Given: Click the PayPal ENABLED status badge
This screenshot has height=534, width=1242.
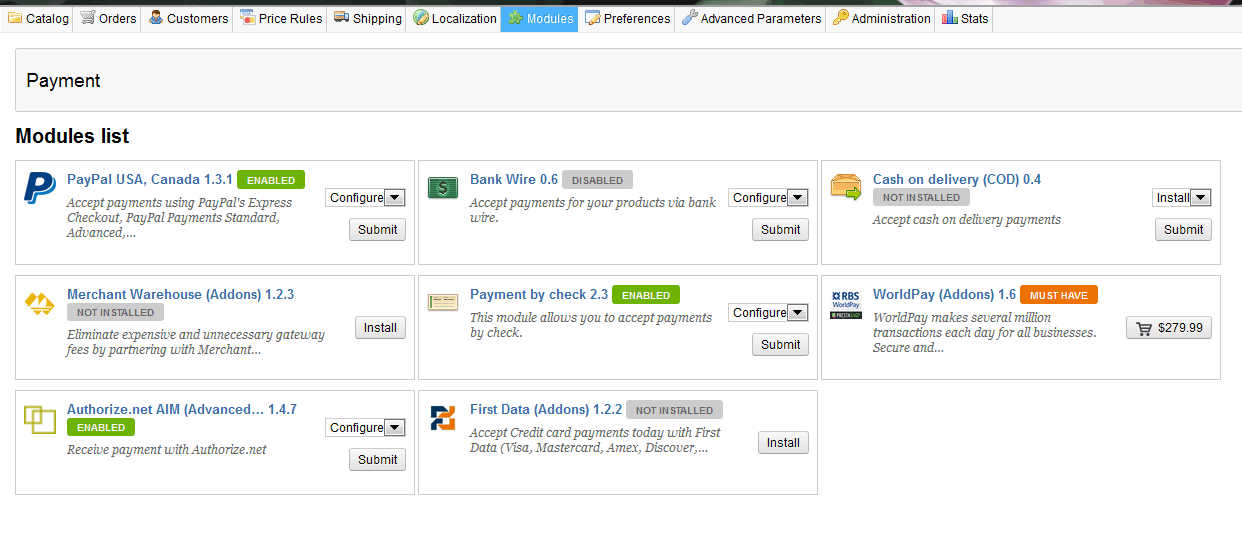Looking at the screenshot, I should [x=271, y=180].
